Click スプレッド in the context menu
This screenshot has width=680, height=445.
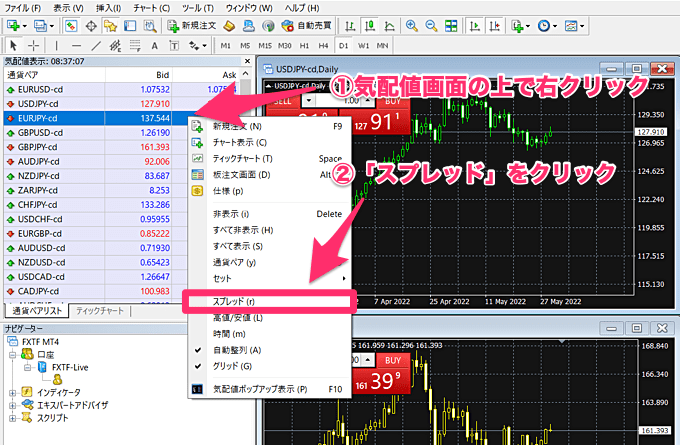pyautogui.click(x=235, y=300)
